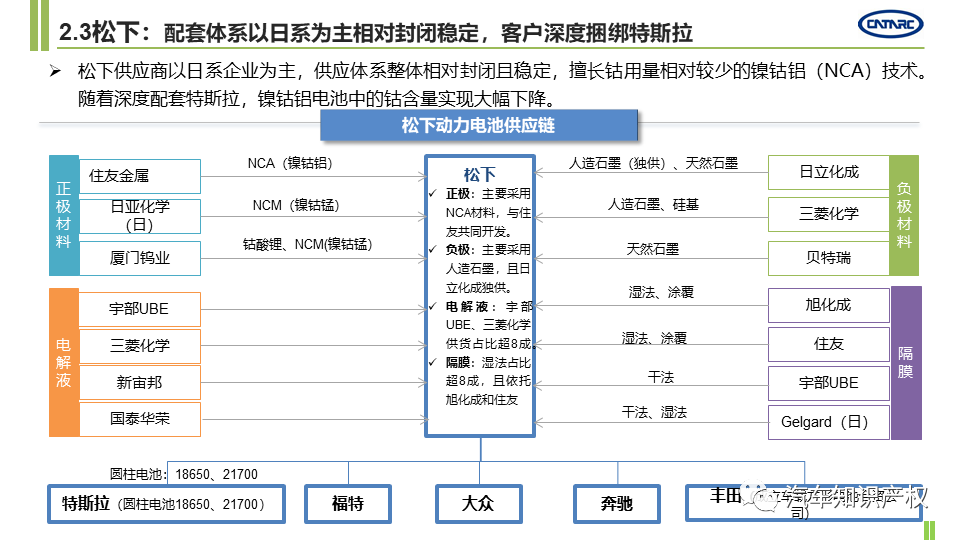960x540 pixels.
Task: Click the arrow bullet before 松下供应商
Action: (55, 71)
